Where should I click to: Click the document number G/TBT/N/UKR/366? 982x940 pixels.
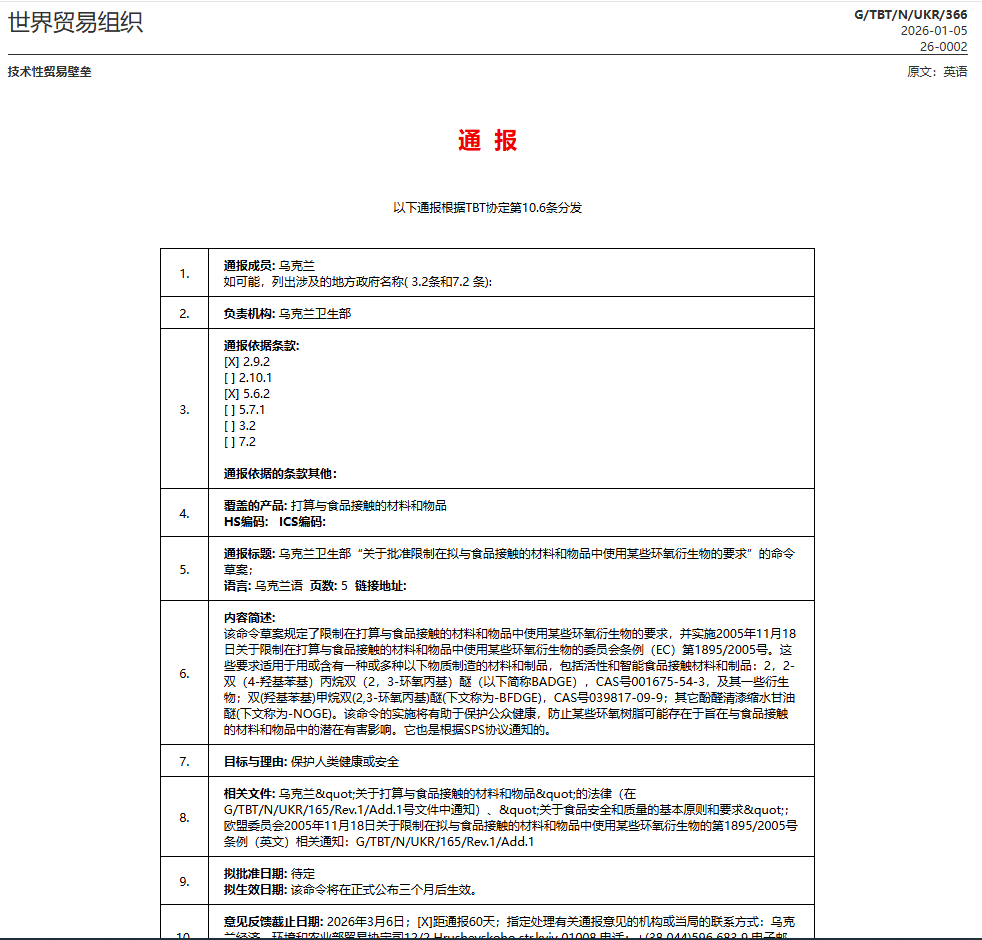[x=910, y=14]
